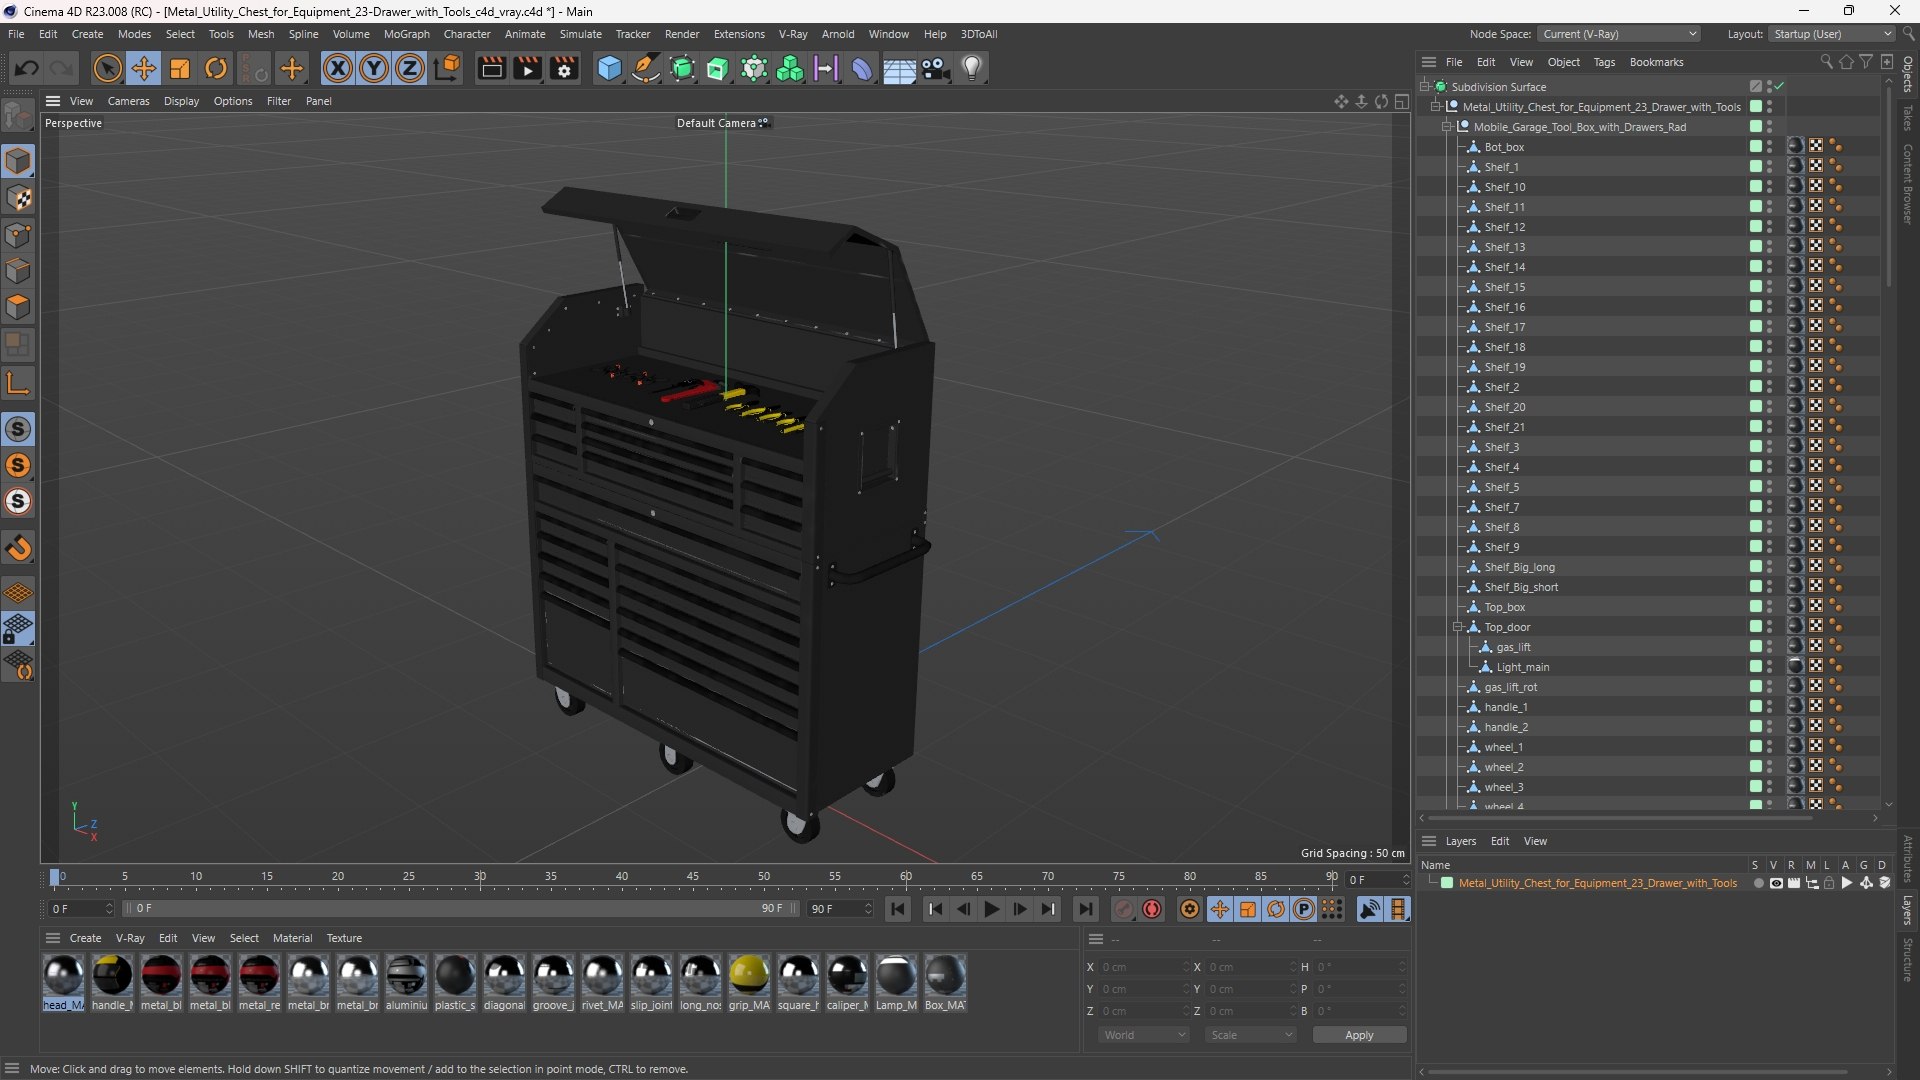This screenshot has height=1080, width=1920.
Task: Toggle layer visibility eye icon
Action: tap(1776, 884)
